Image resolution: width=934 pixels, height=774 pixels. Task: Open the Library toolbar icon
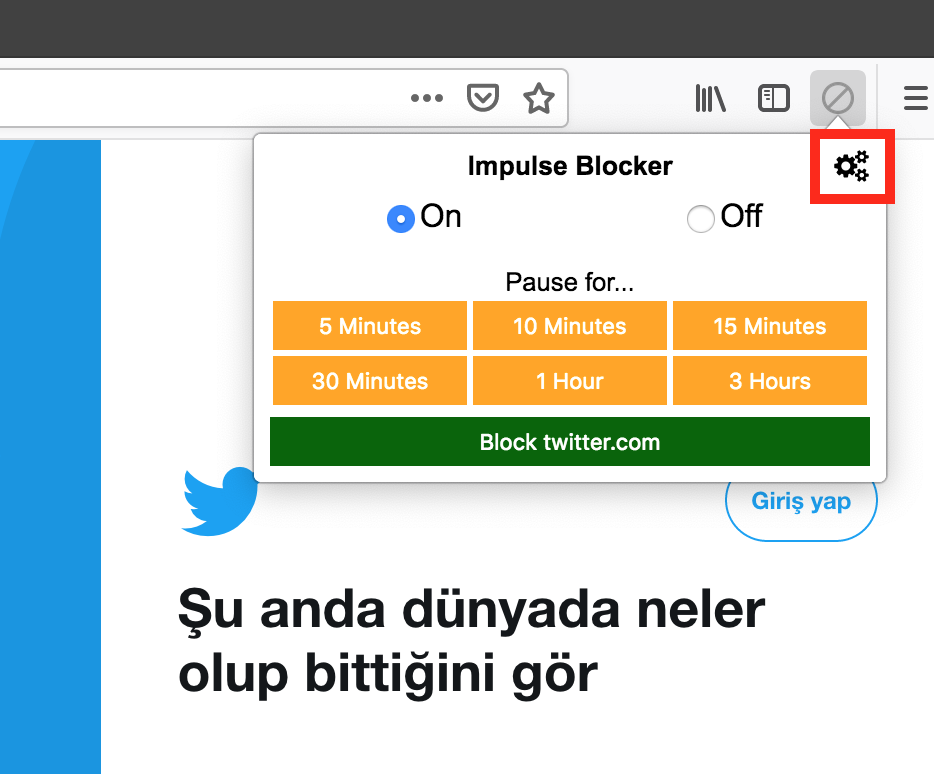(710, 98)
